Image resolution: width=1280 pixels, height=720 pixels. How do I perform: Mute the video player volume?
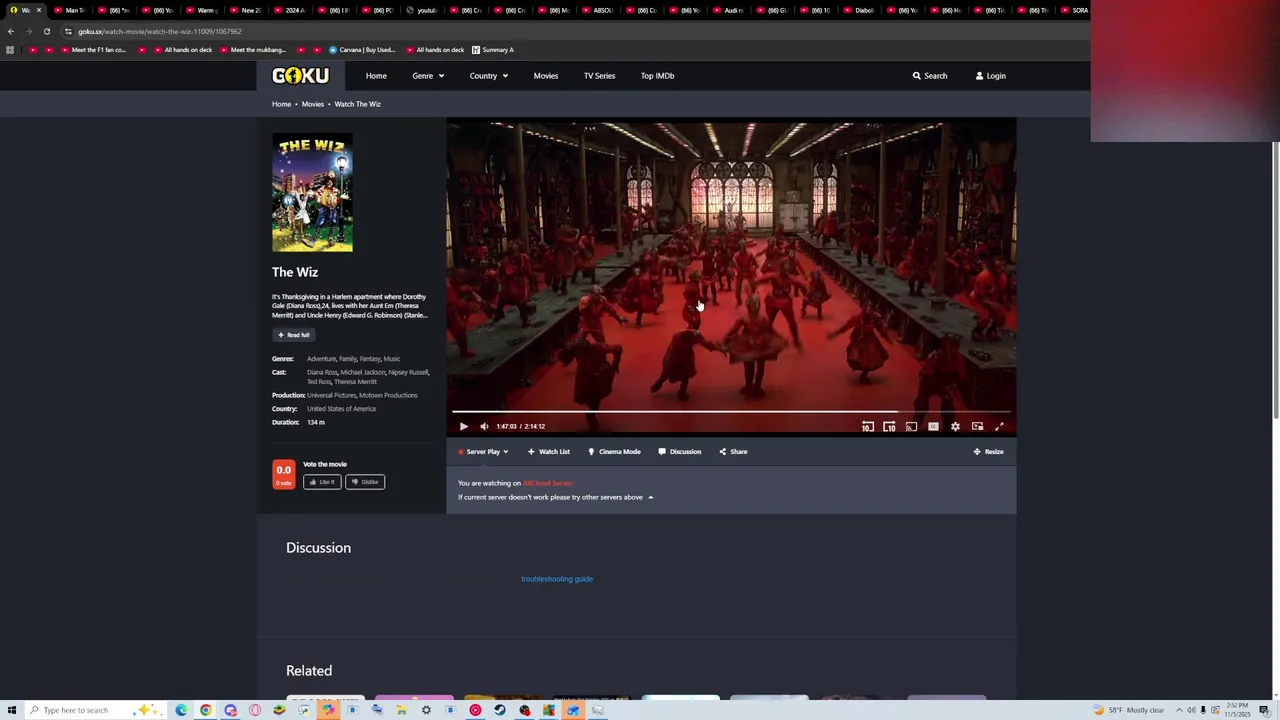pyautogui.click(x=484, y=426)
